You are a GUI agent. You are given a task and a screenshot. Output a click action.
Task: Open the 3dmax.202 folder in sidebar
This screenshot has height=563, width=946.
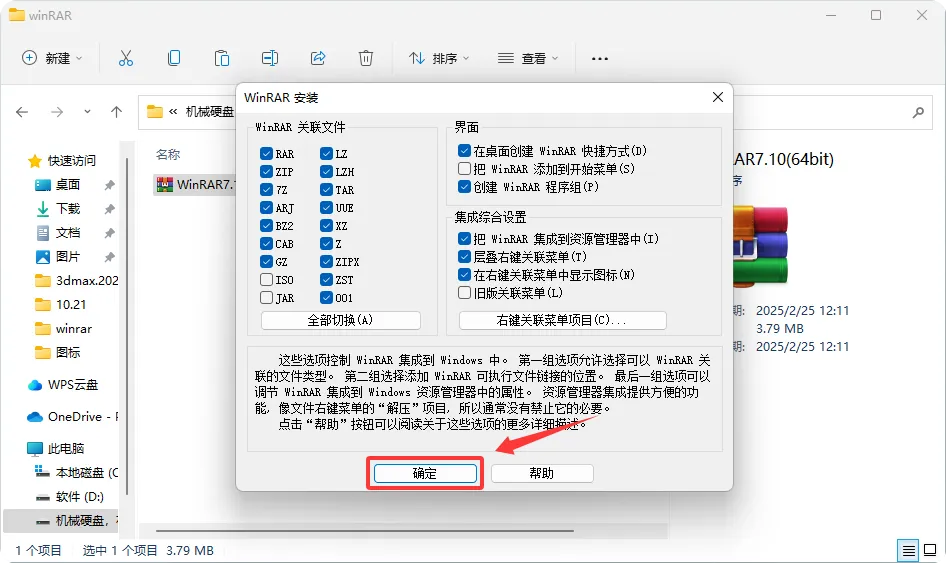(77, 281)
